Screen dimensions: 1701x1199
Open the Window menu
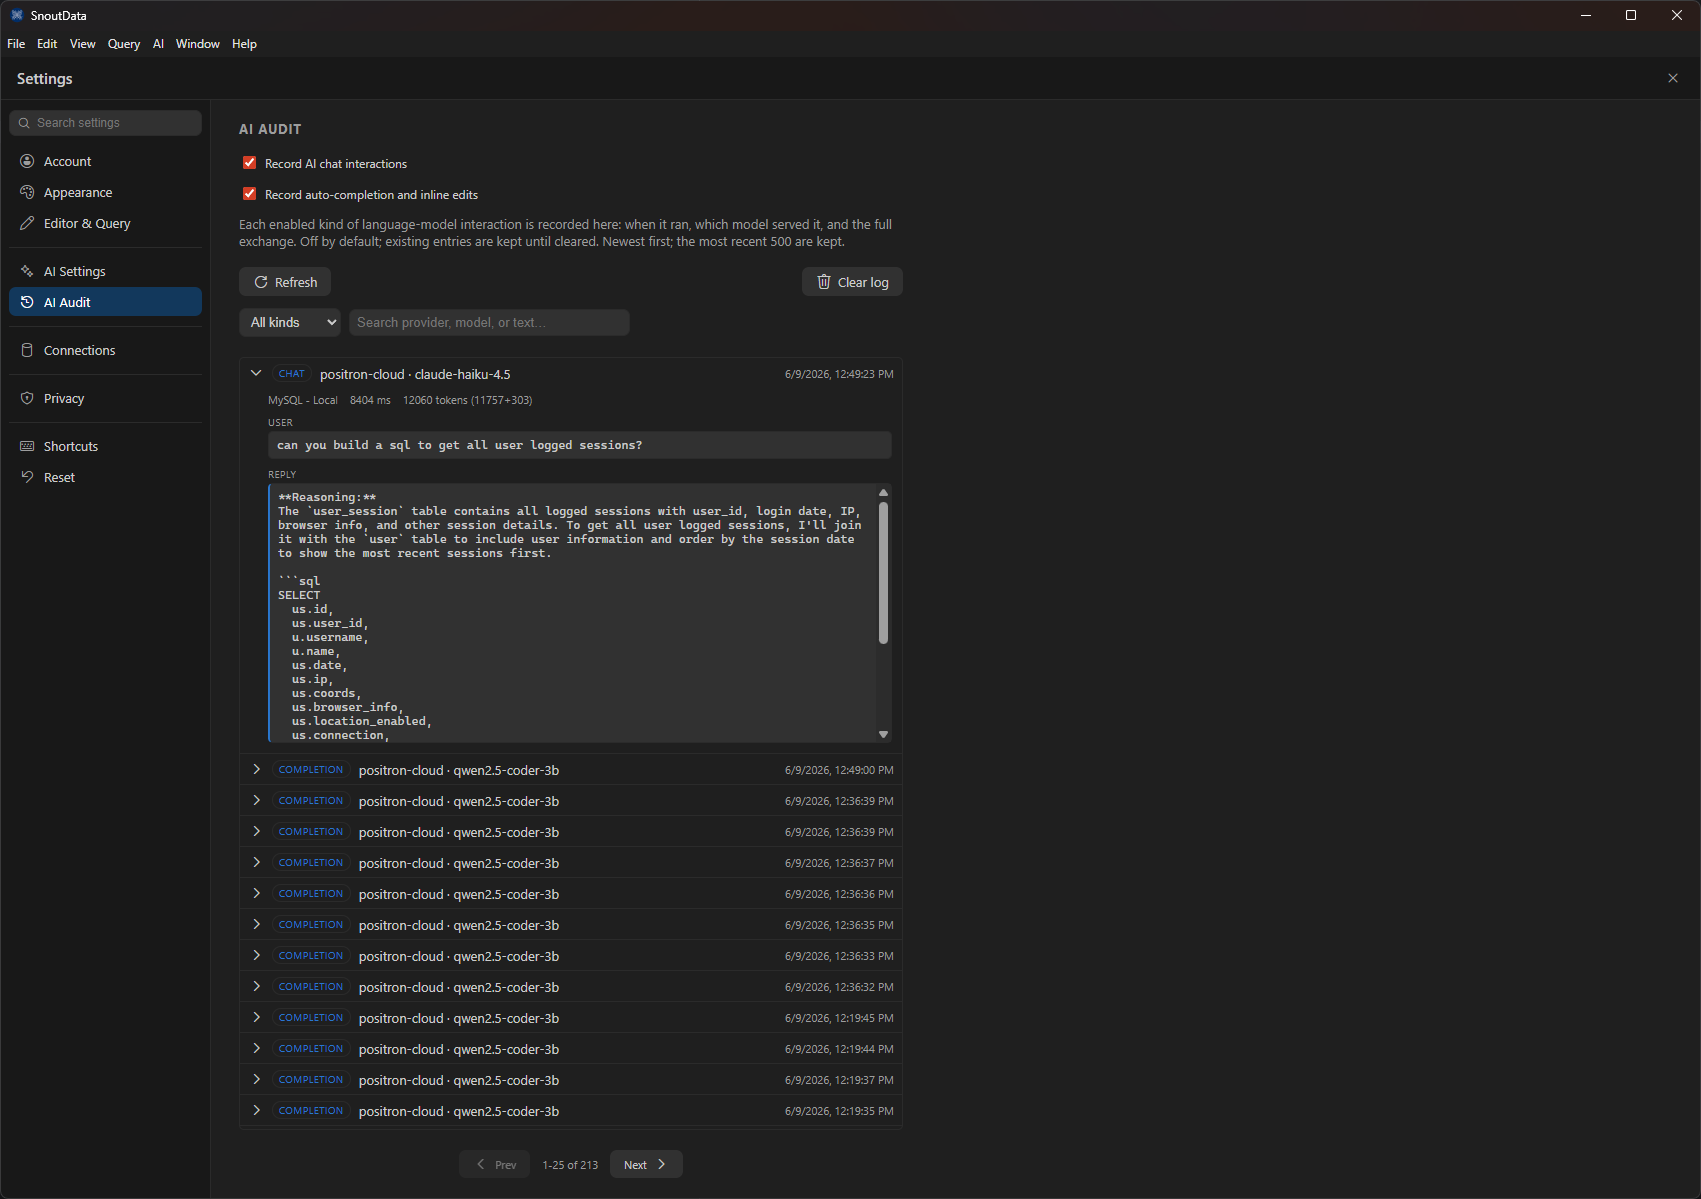click(x=198, y=44)
